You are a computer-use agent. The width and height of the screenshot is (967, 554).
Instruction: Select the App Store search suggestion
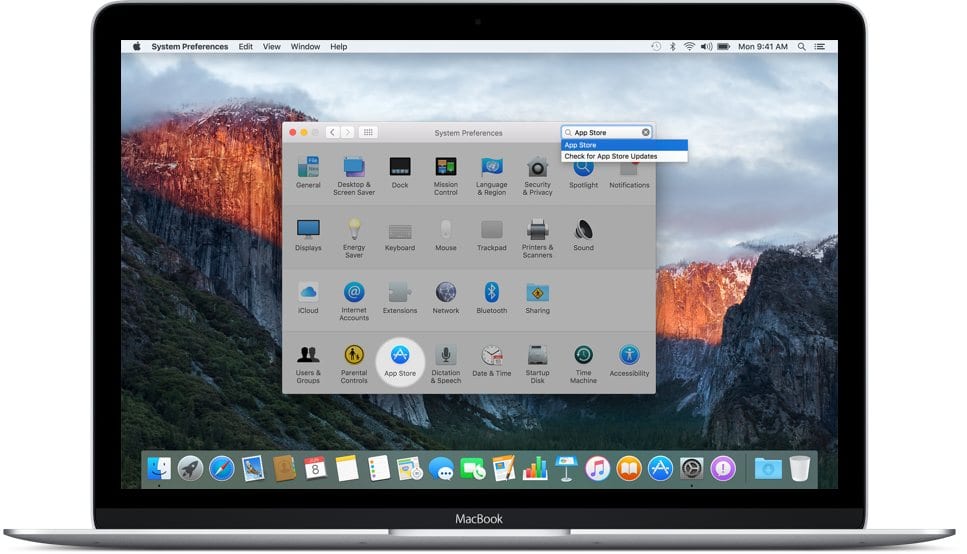(x=624, y=145)
